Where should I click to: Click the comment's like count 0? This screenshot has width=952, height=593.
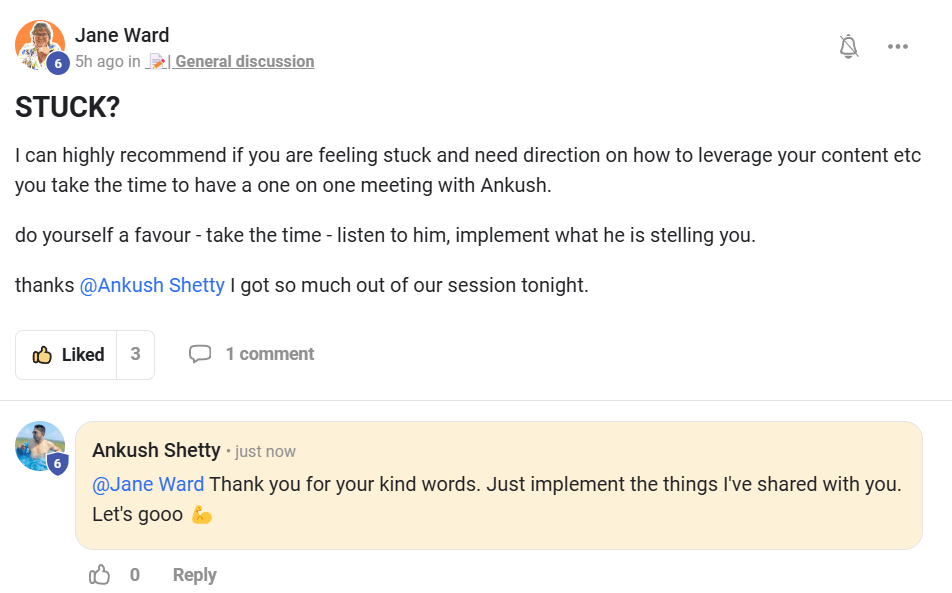point(135,575)
